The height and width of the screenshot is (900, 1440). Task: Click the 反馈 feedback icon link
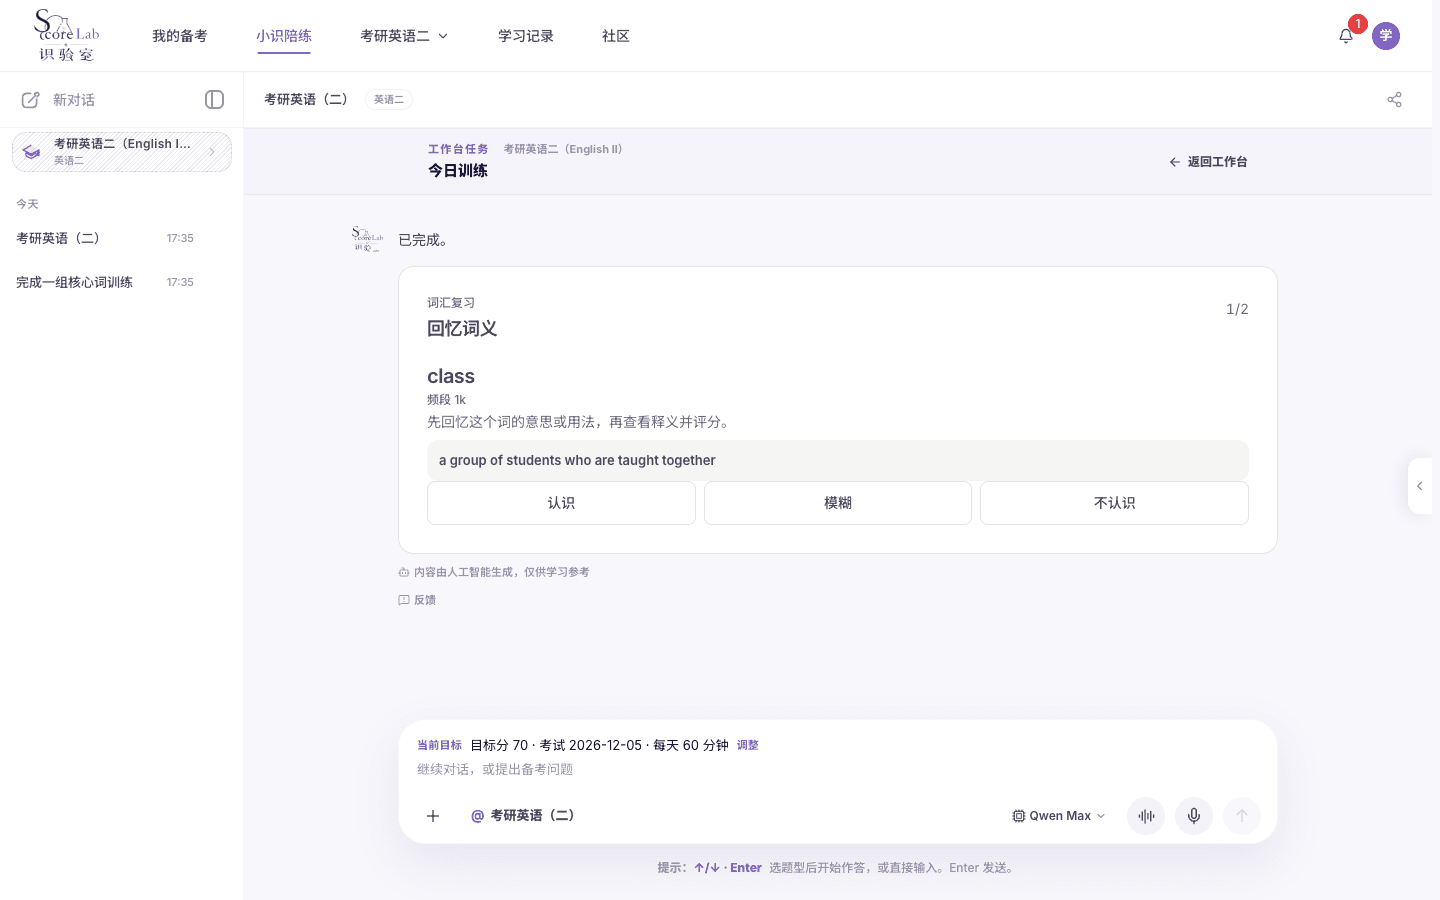pos(417,600)
